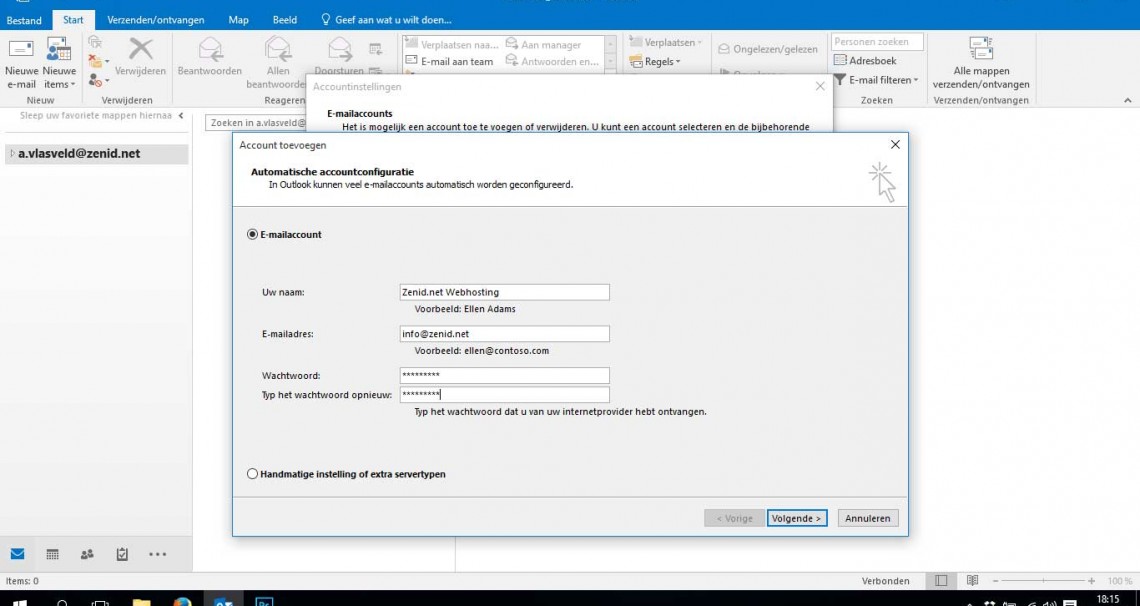Viewport: 1140px width, 606px height.
Task: Select Handmatige instelling of extra servertypen option
Action: [252, 474]
